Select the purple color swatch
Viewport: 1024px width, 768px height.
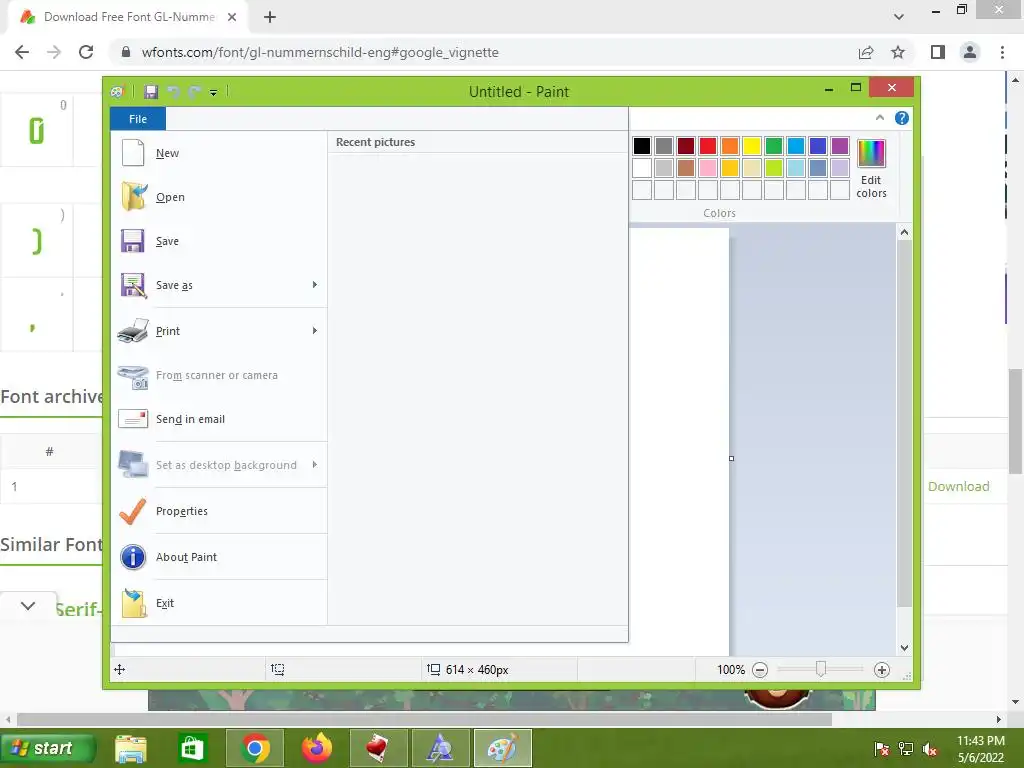coord(839,146)
